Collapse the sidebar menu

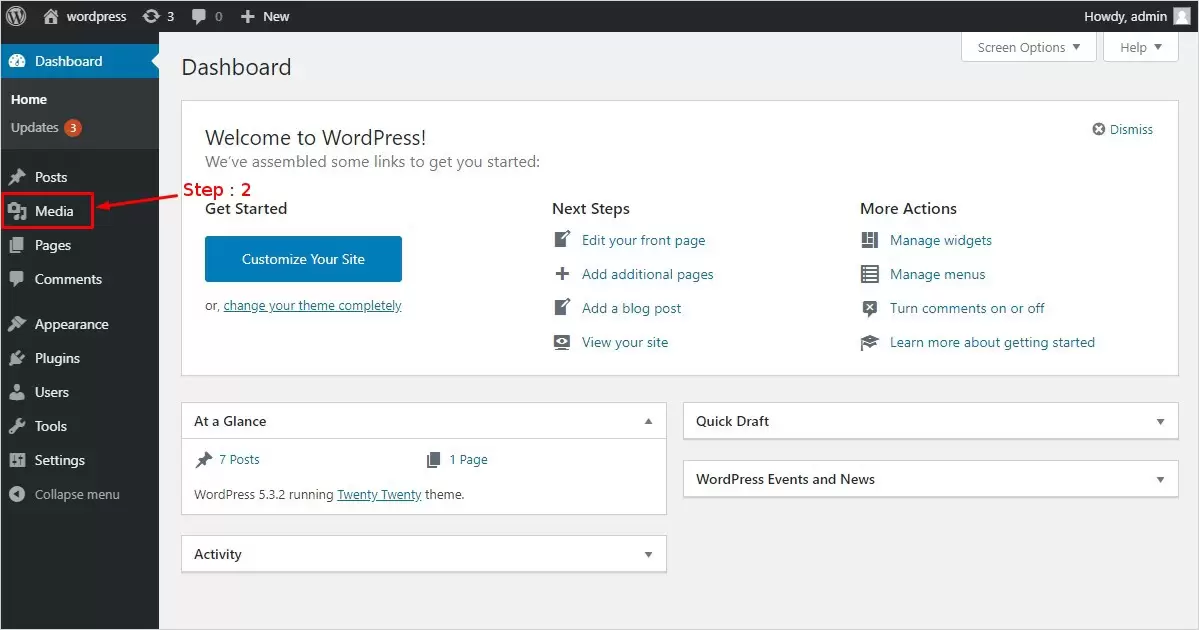[76, 494]
